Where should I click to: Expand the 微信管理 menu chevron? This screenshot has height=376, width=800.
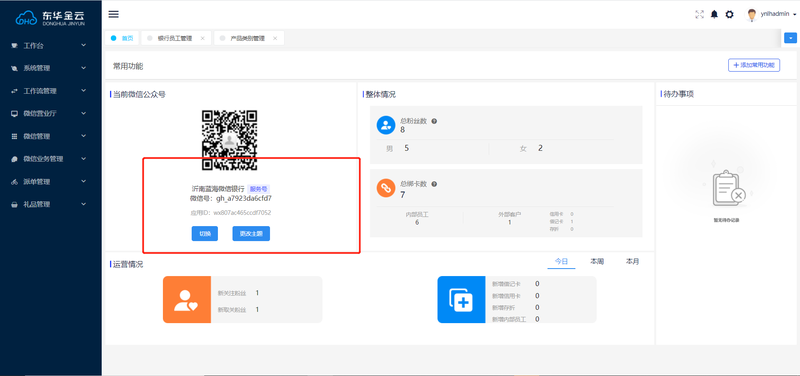click(84, 136)
